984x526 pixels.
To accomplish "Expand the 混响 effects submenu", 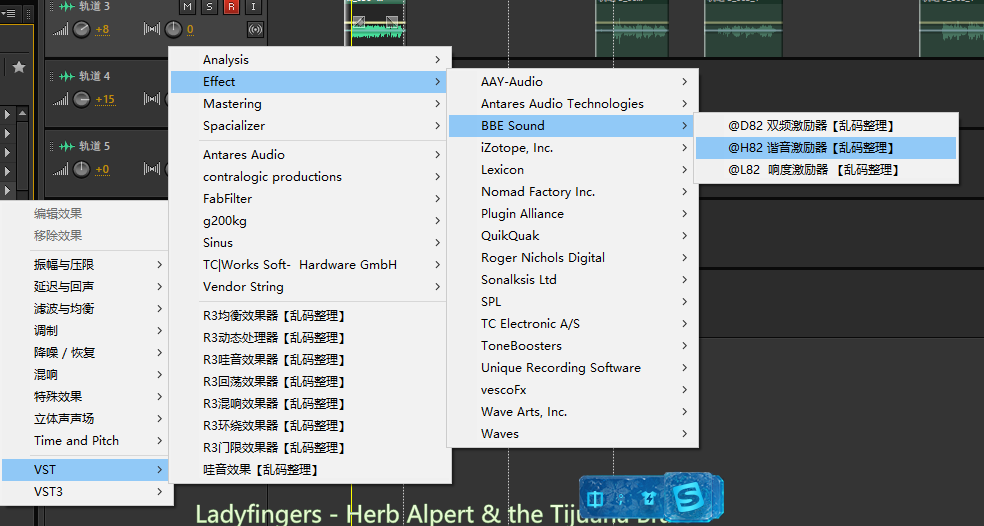I will click(85, 375).
